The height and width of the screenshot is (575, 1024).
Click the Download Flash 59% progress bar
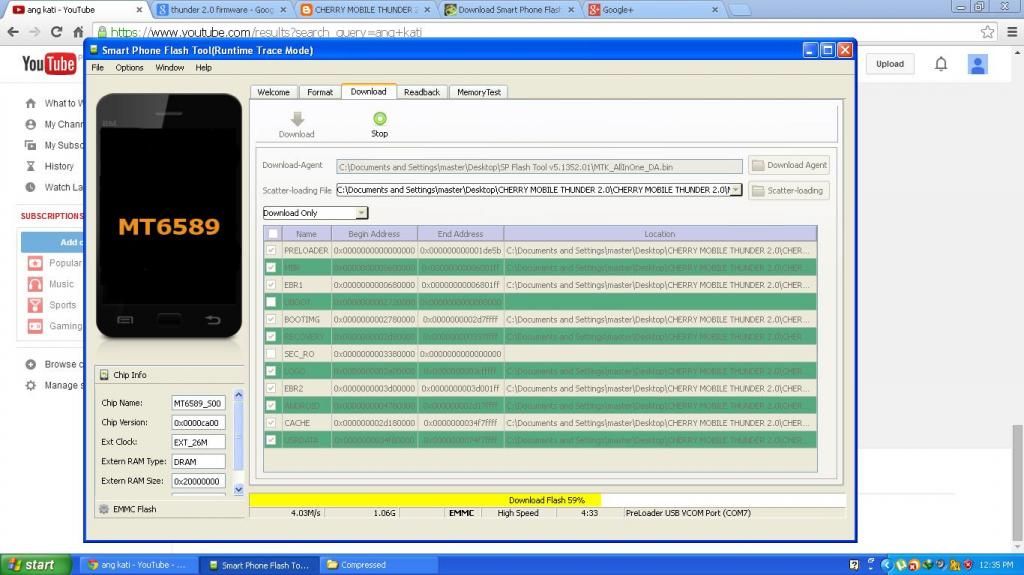pyautogui.click(x=547, y=500)
